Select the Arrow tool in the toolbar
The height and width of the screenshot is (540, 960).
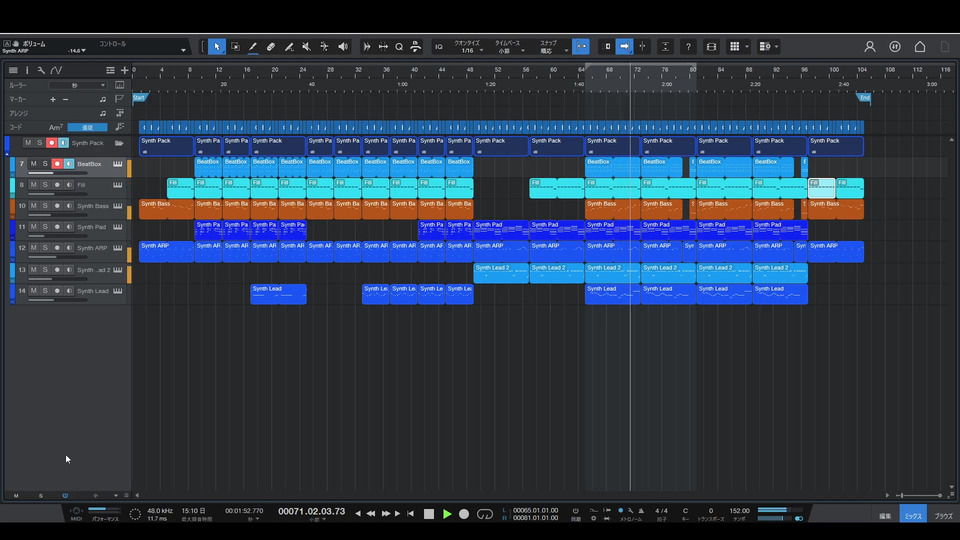pos(217,47)
